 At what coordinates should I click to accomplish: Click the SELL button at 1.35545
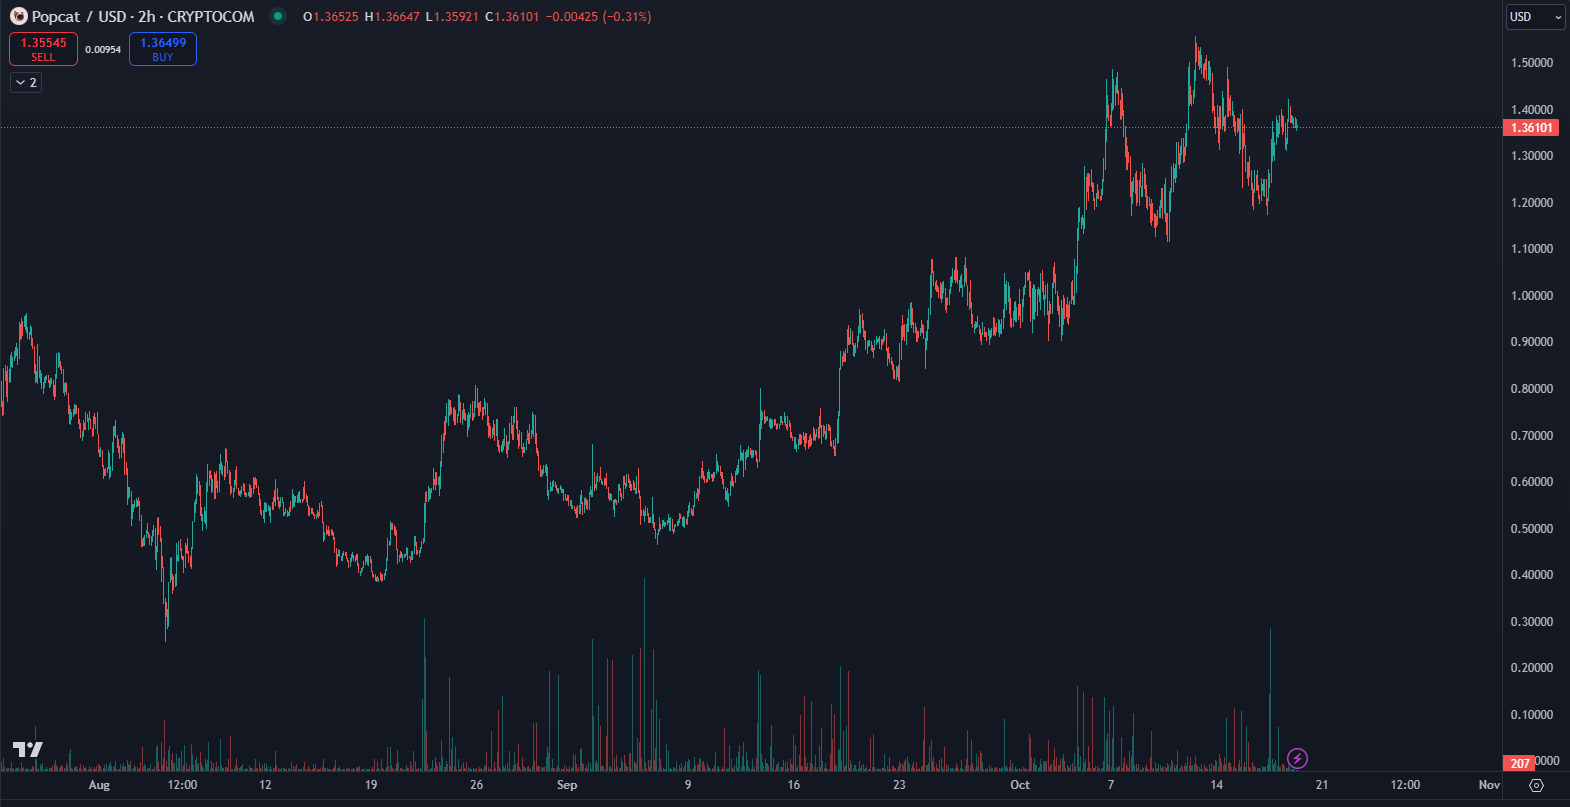point(43,49)
